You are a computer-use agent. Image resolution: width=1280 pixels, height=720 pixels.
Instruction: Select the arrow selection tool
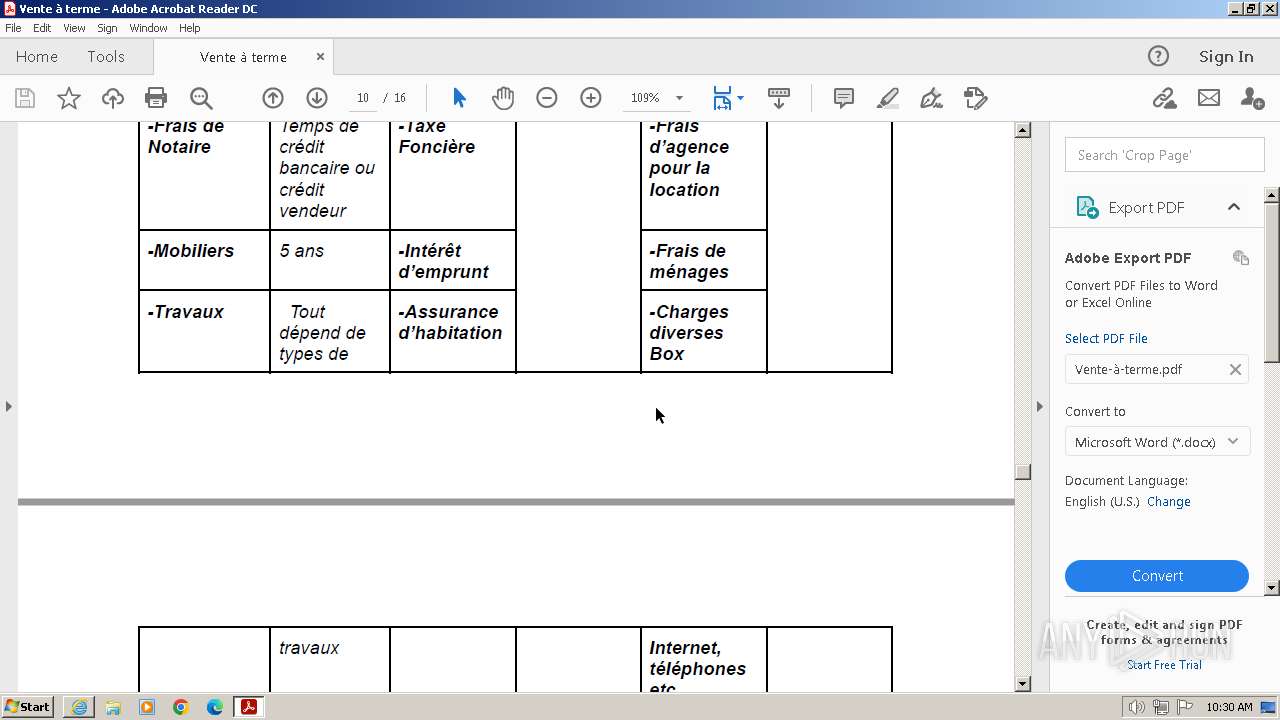click(x=459, y=98)
